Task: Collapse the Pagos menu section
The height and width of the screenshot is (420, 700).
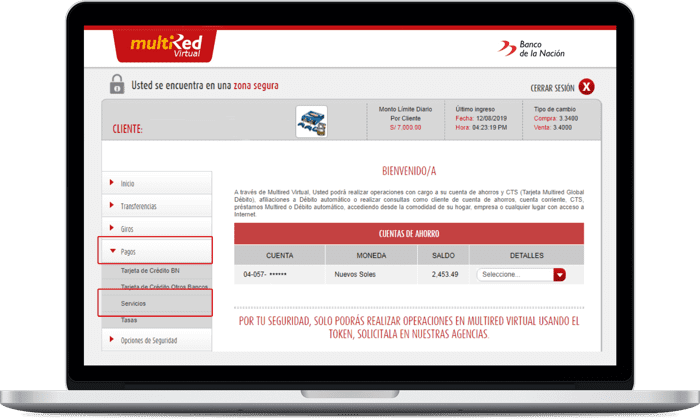Action: point(155,251)
